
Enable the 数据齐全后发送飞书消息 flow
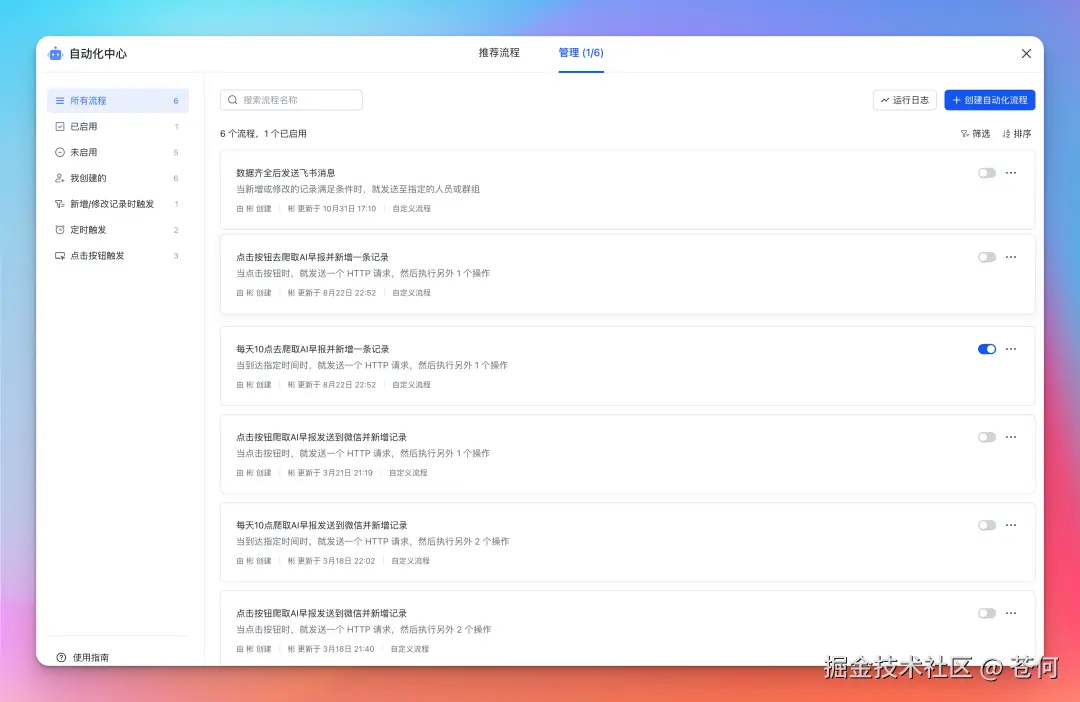tap(986, 173)
